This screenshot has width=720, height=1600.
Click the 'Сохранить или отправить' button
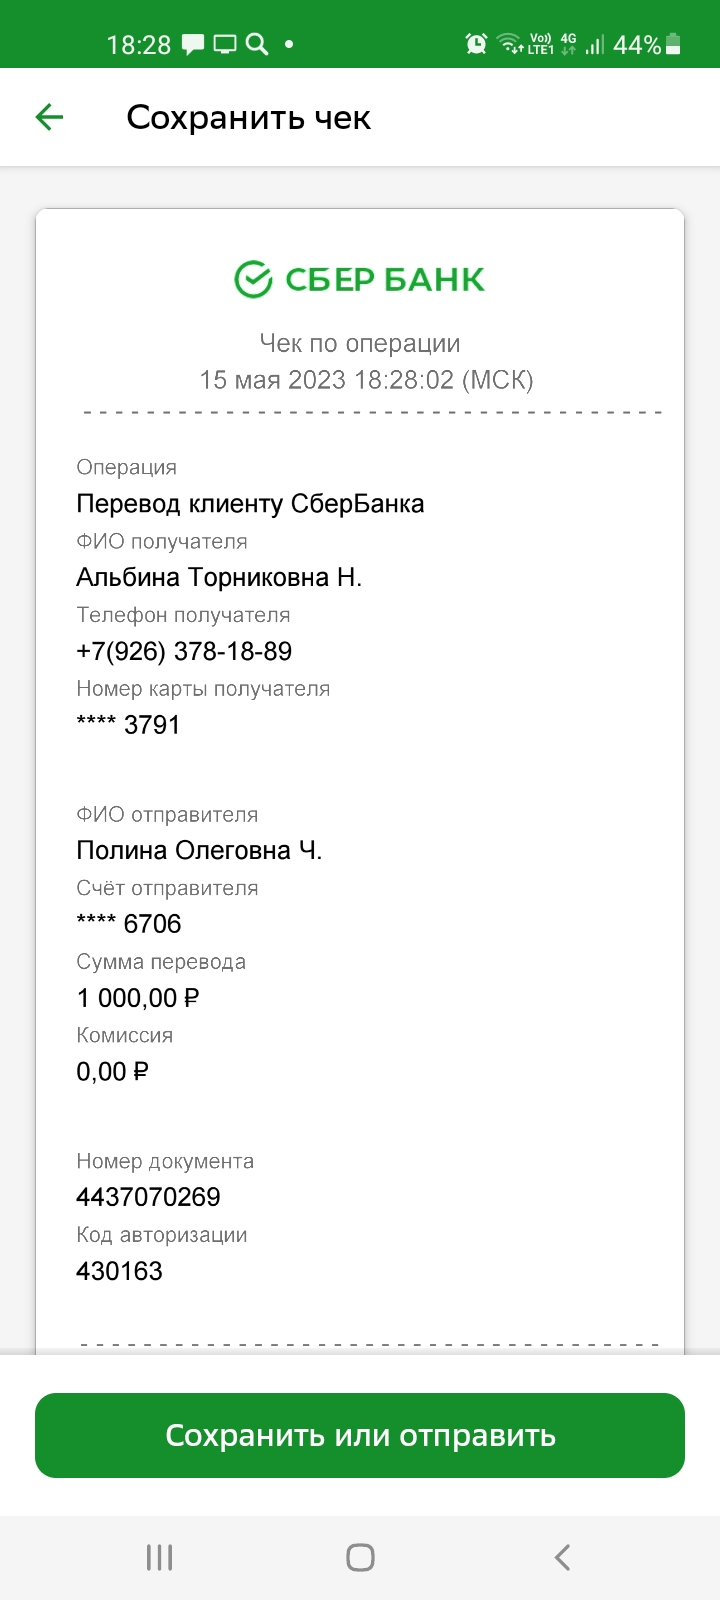point(360,1435)
